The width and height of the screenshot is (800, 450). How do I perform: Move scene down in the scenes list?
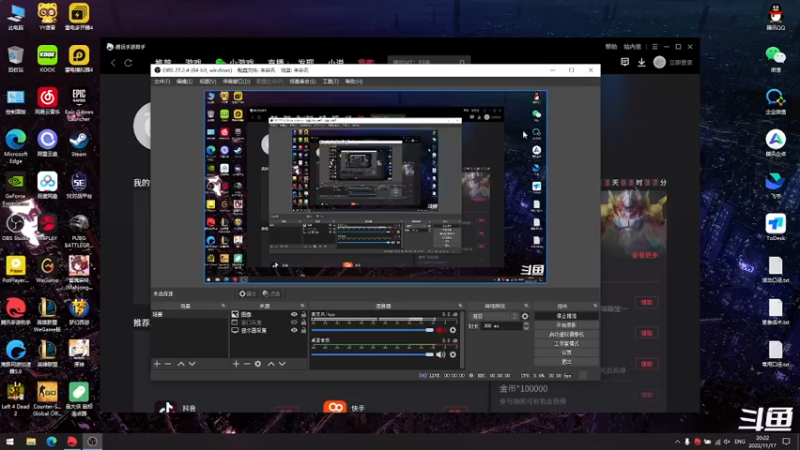tap(192, 364)
